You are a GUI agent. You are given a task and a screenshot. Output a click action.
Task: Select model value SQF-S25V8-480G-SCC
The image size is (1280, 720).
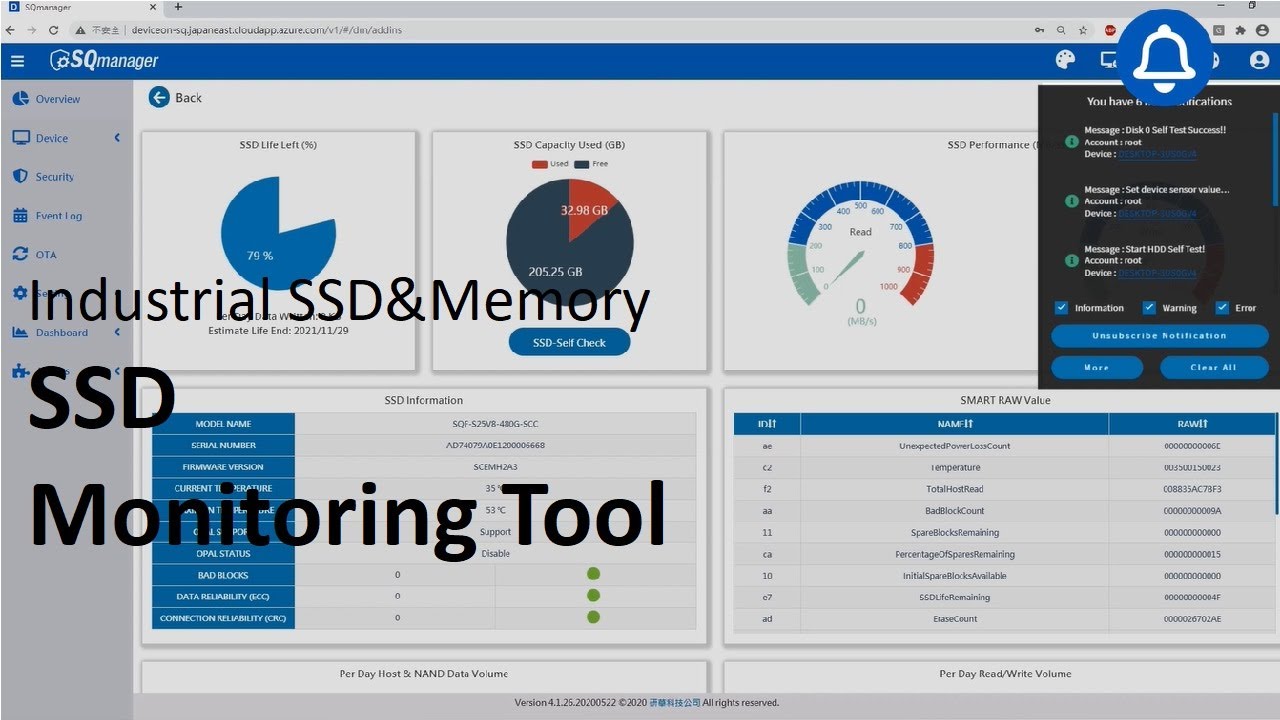click(x=495, y=424)
